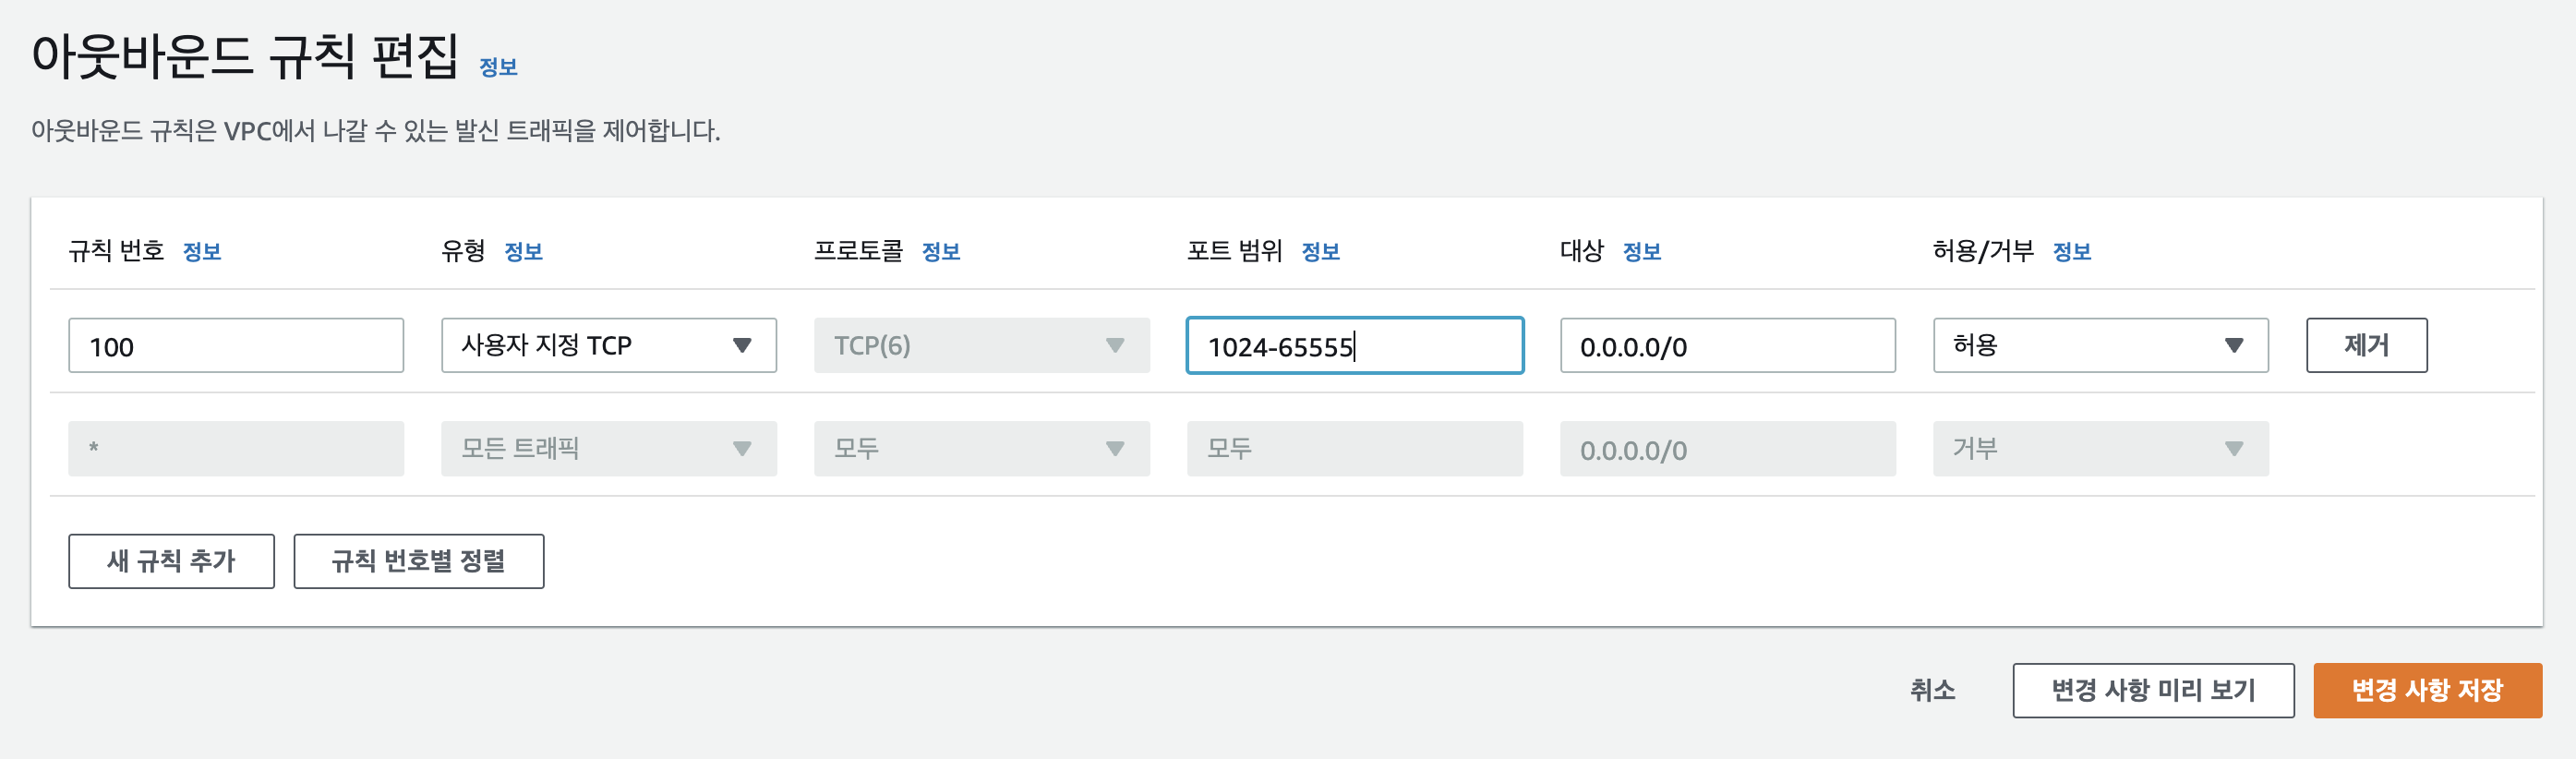Open 정보 link next to 대상 header

coord(1641,251)
